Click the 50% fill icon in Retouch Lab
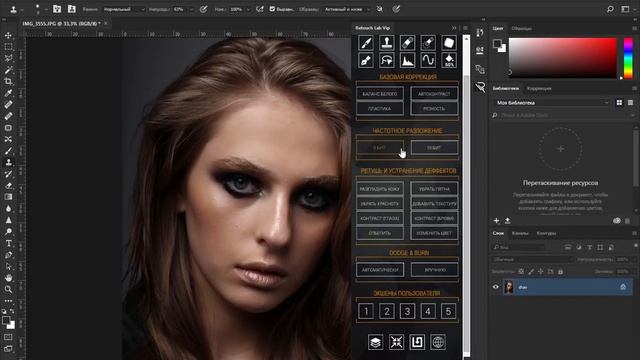This screenshot has height=360, width=640. (x=449, y=60)
